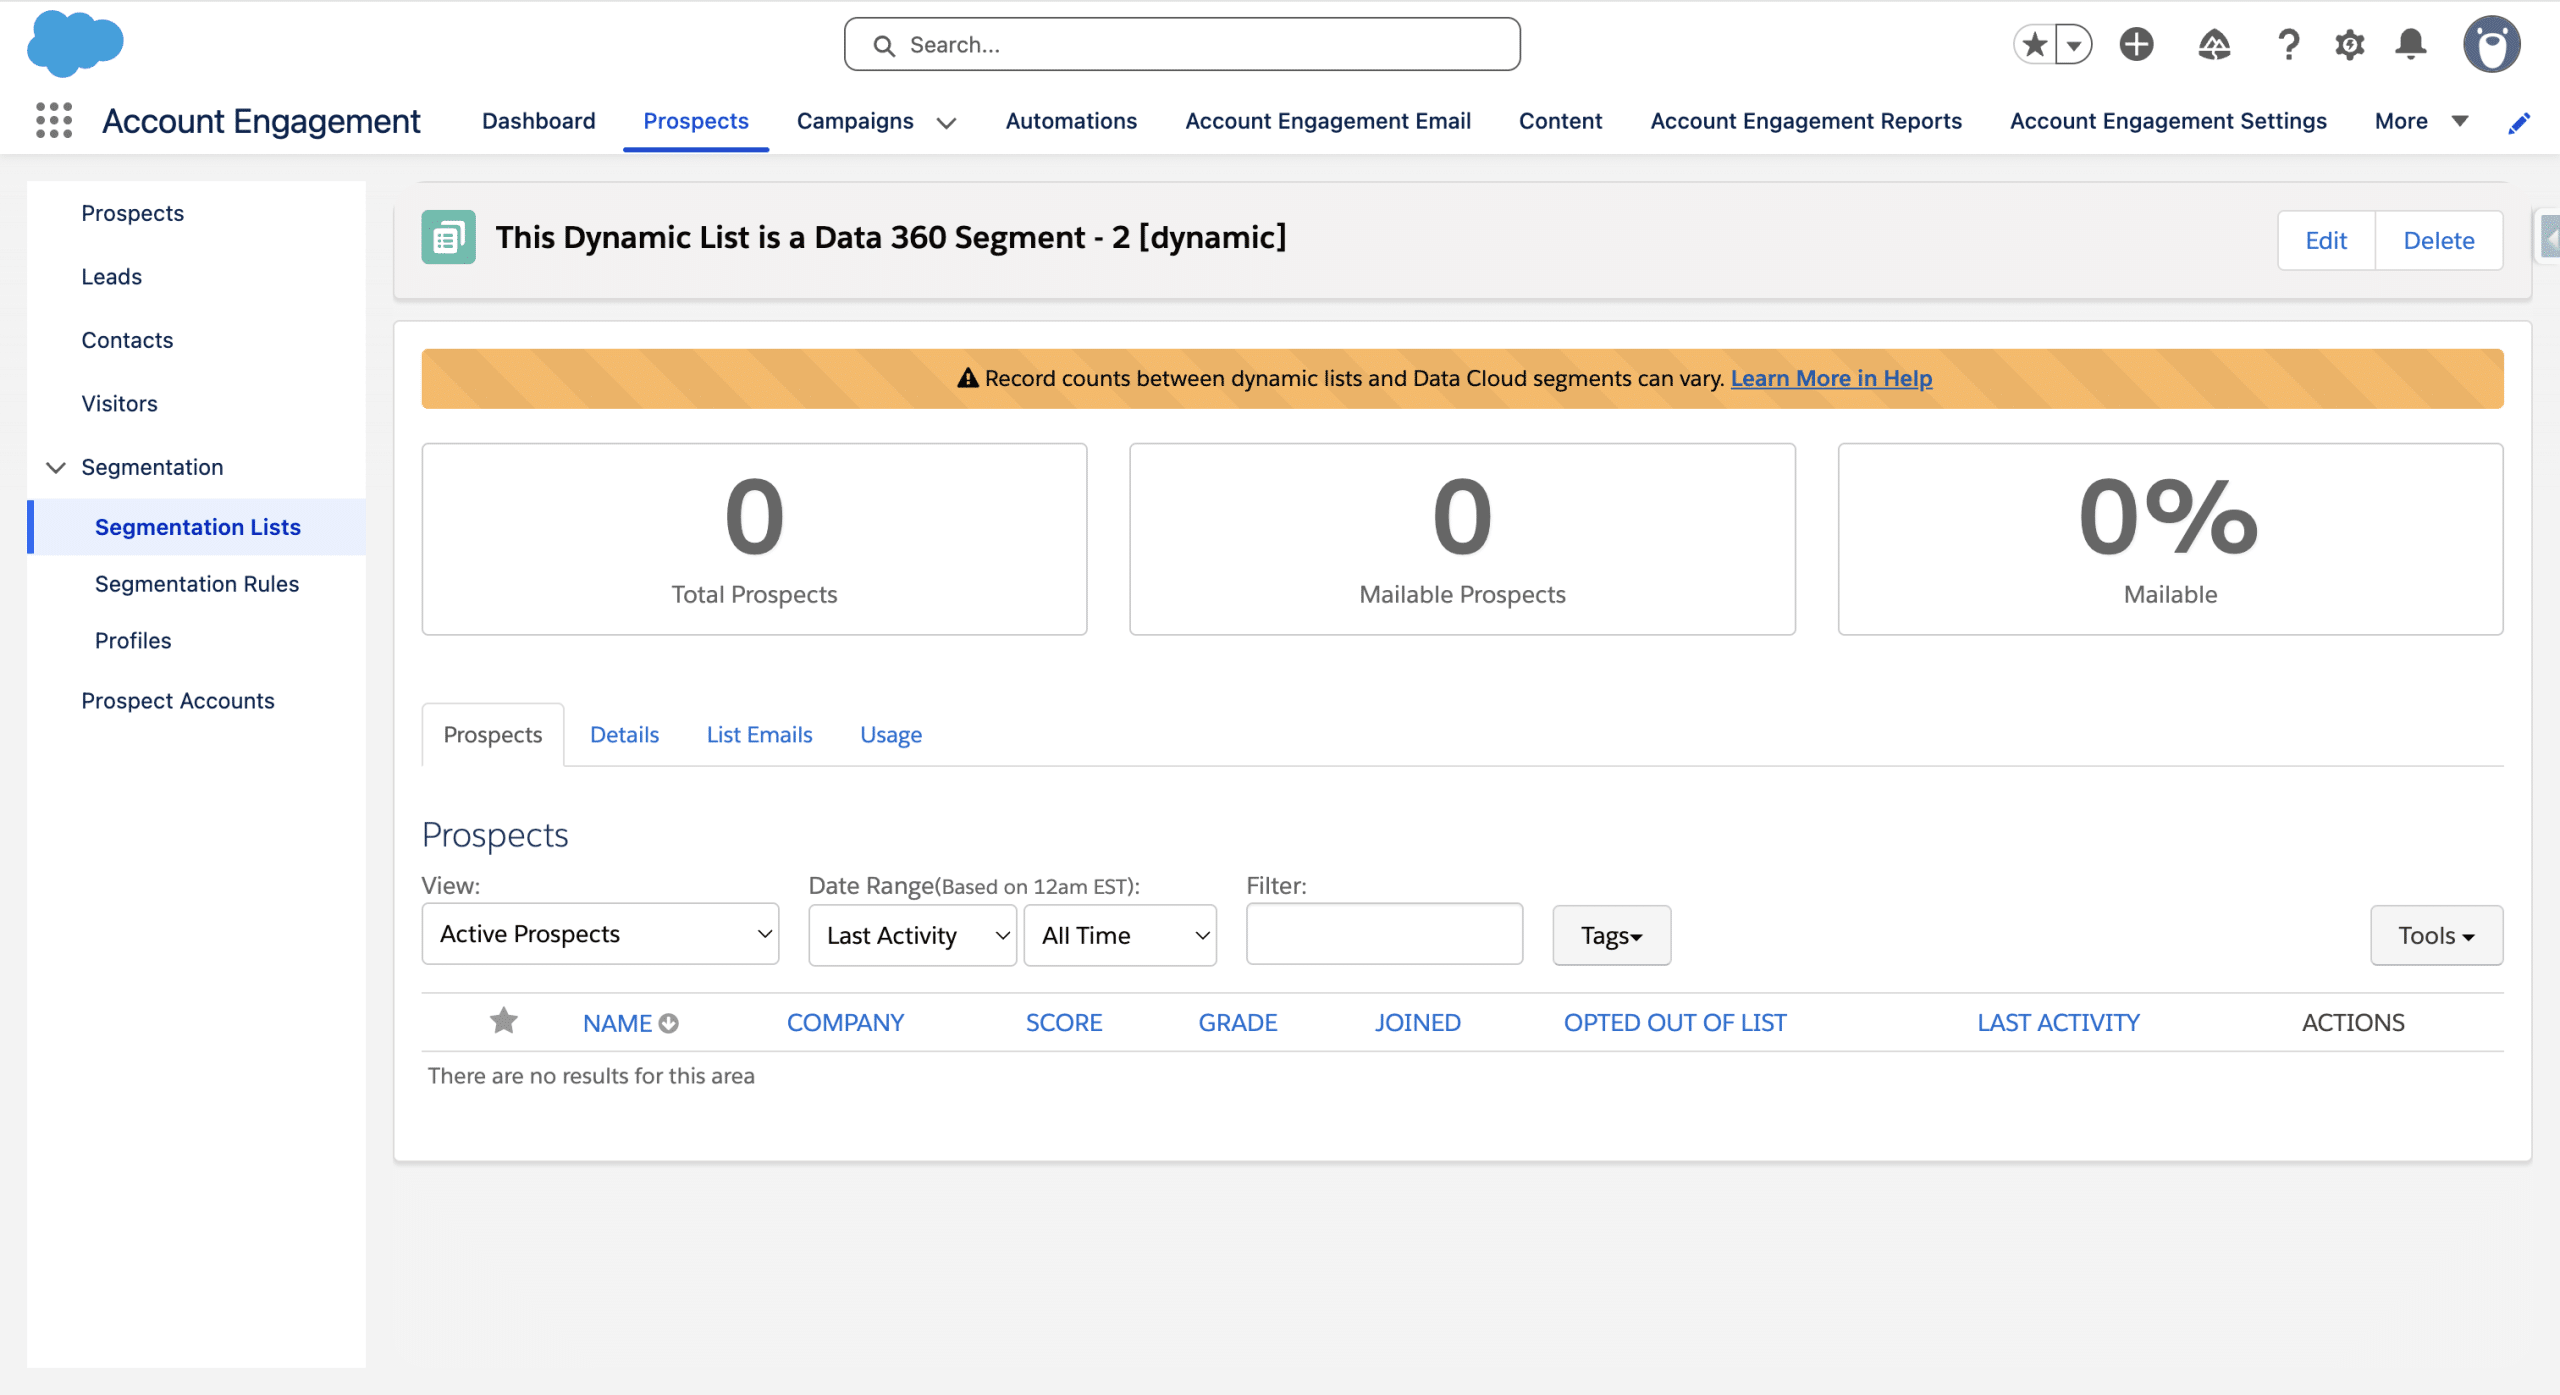
Task: Toggle the star column header in table
Action: click(x=503, y=1021)
